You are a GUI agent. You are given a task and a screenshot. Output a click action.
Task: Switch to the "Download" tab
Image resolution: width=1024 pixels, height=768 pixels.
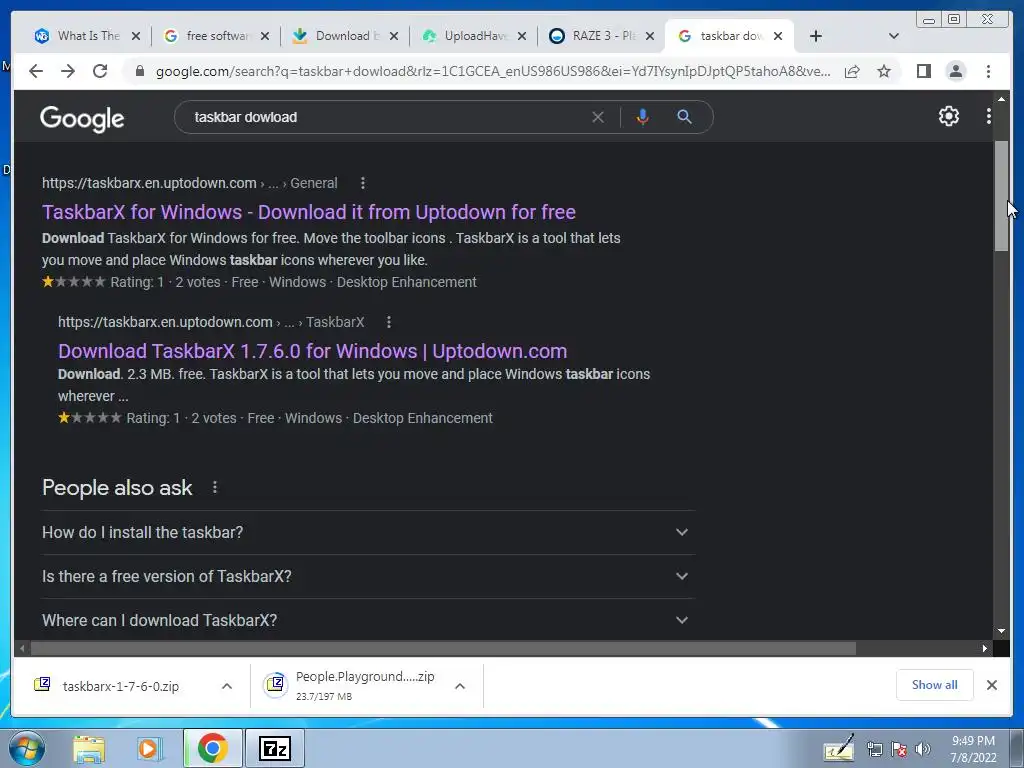[344, 36]
